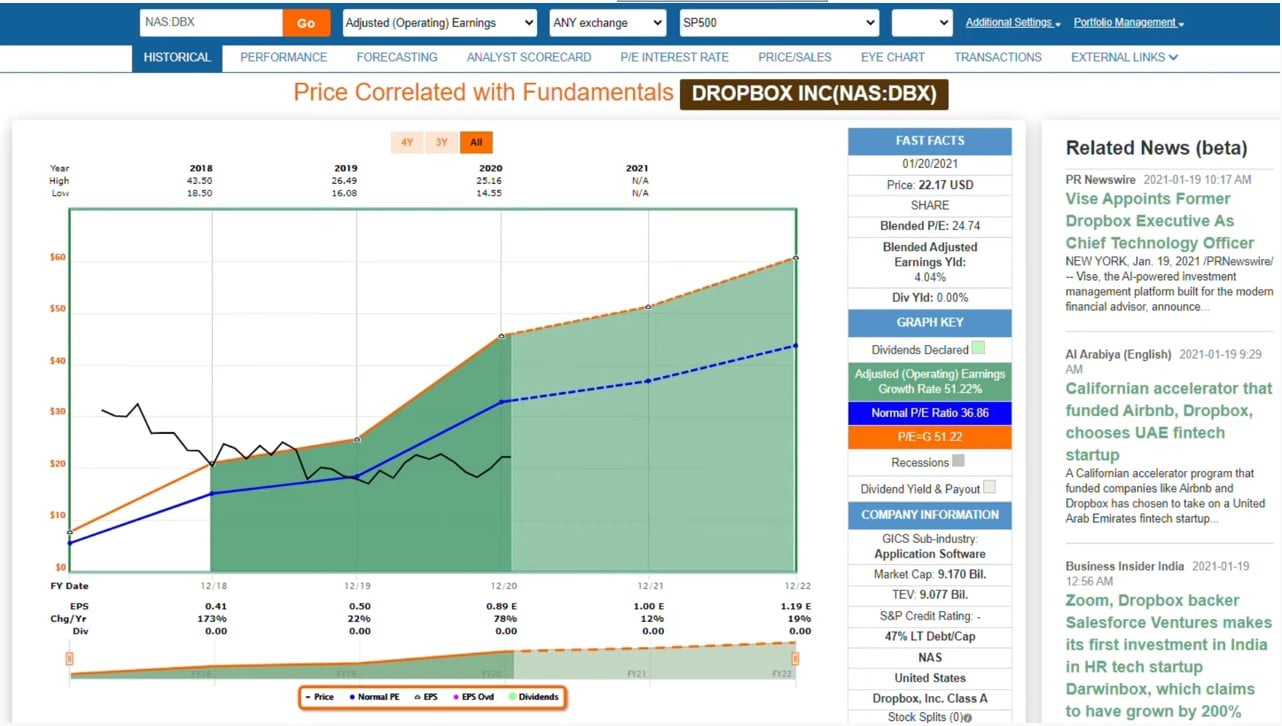Click the left range slider handle
The height and width of the screenshot is (726, 1282).
[x=70, y=658]
